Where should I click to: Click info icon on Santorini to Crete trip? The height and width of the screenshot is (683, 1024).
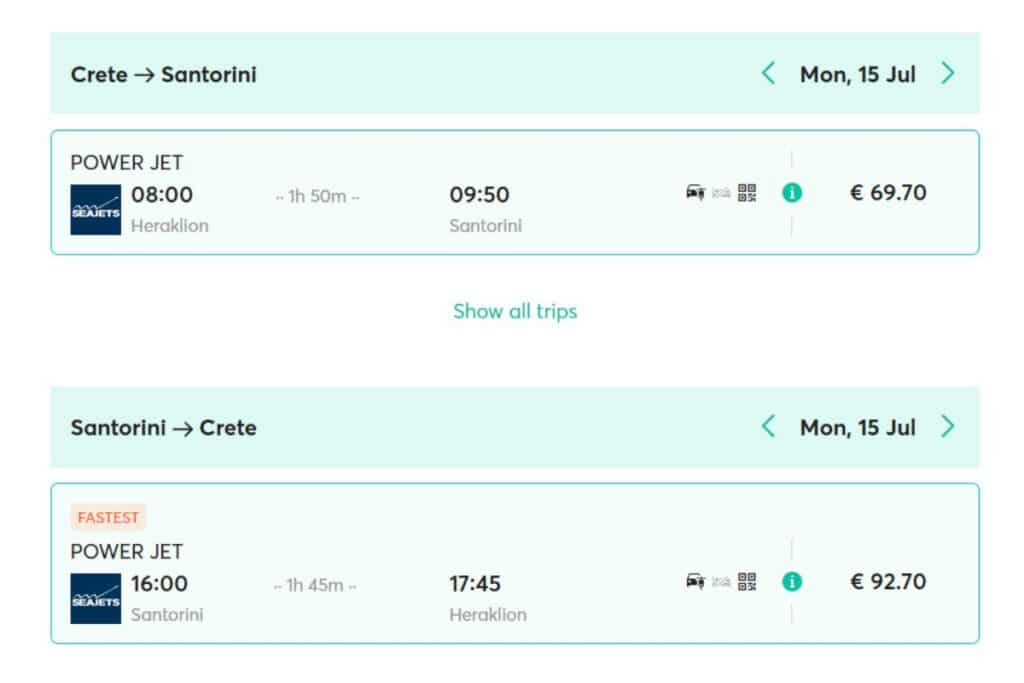792,582
